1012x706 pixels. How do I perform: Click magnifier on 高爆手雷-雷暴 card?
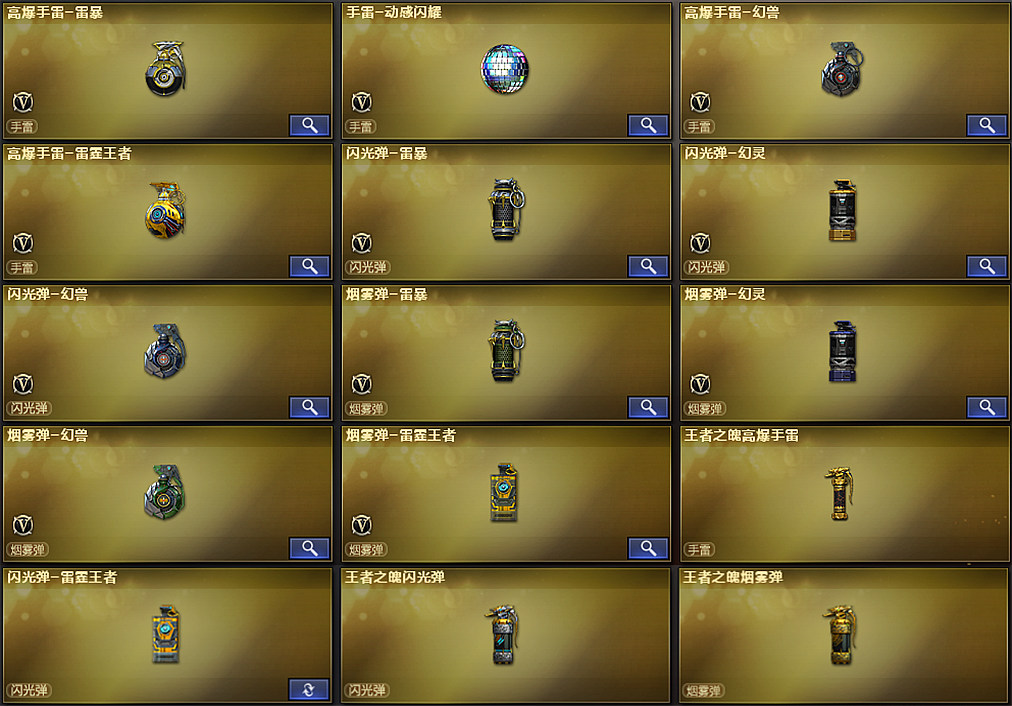pyautogui.click(x=309, y=125)
